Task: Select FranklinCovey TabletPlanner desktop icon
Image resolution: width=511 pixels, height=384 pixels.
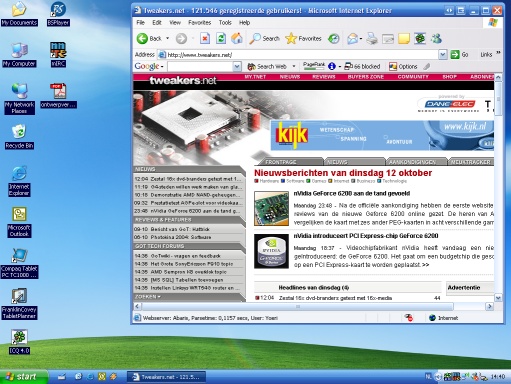Action: click(x=19, y=304)
